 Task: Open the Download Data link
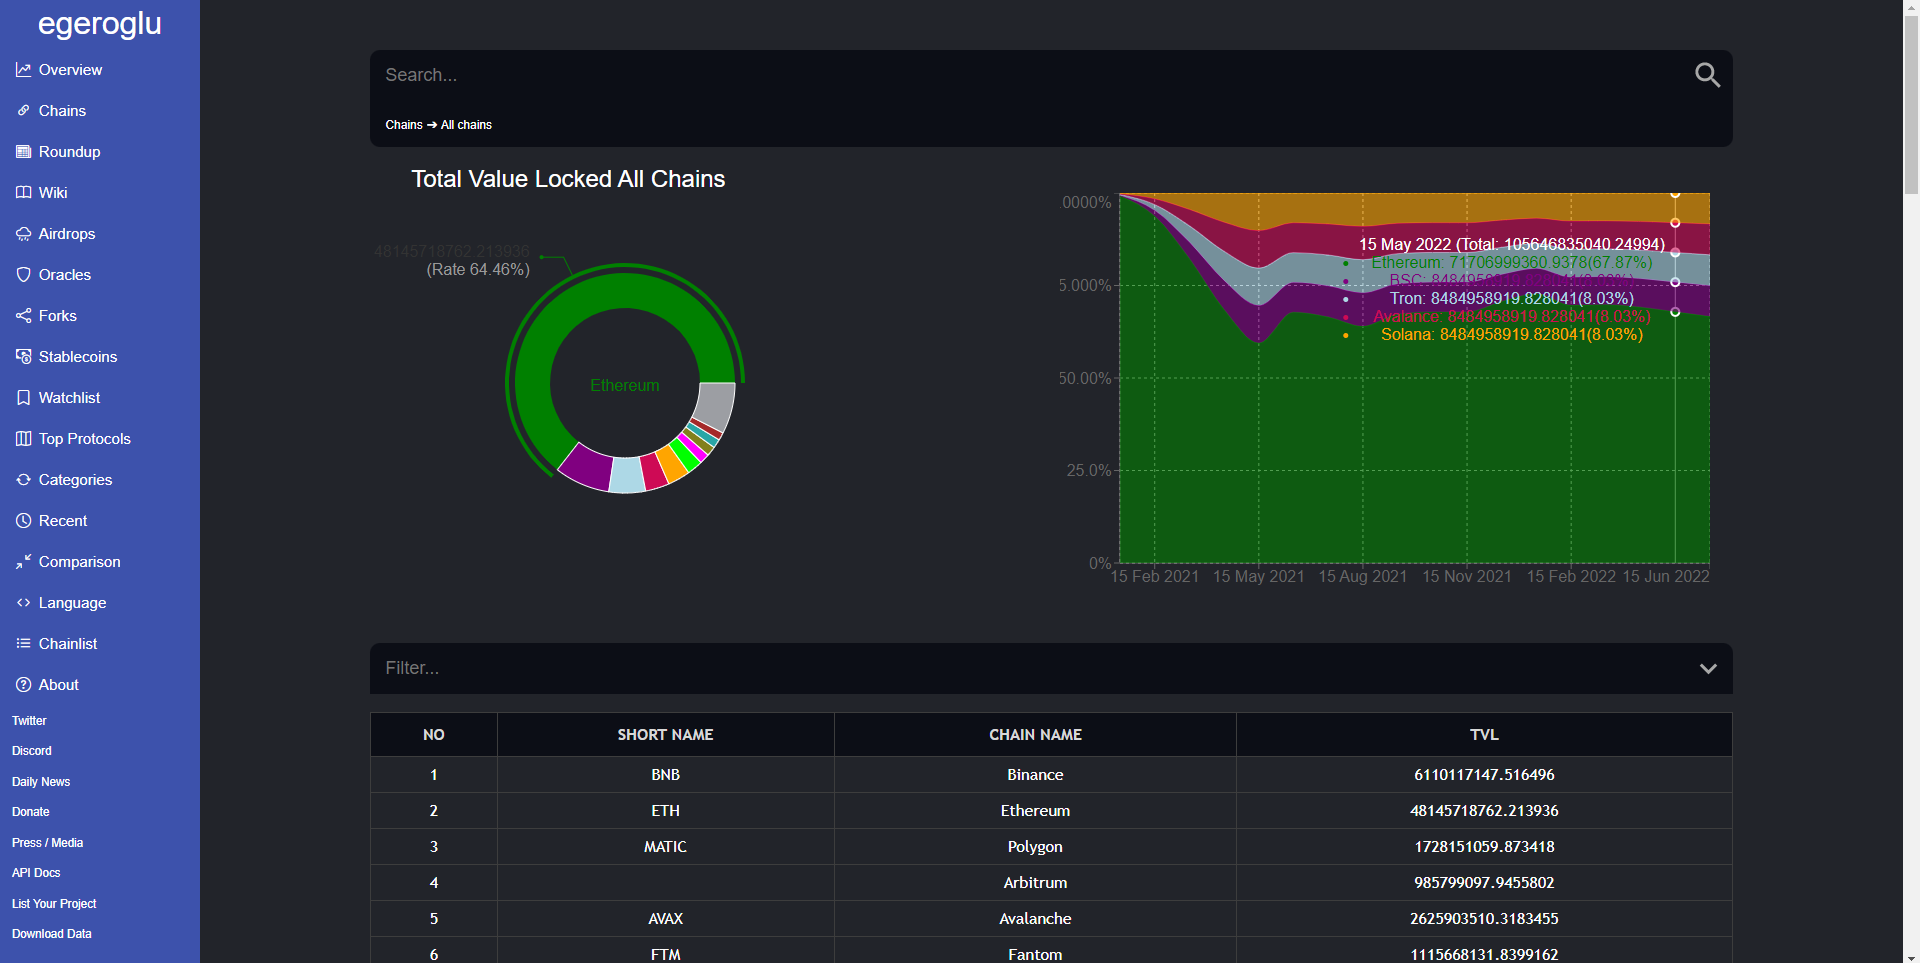[51, 933]
